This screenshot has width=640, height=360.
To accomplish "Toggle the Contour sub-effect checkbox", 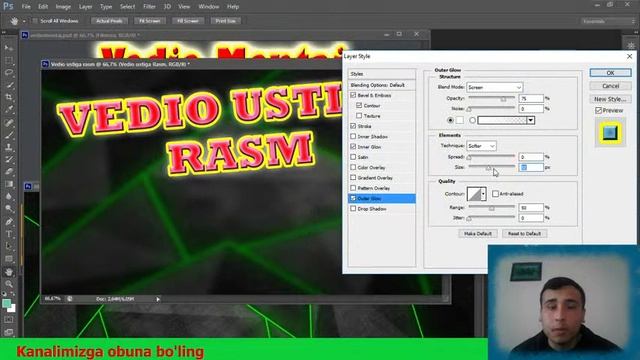I will click(x=359, y=105).
